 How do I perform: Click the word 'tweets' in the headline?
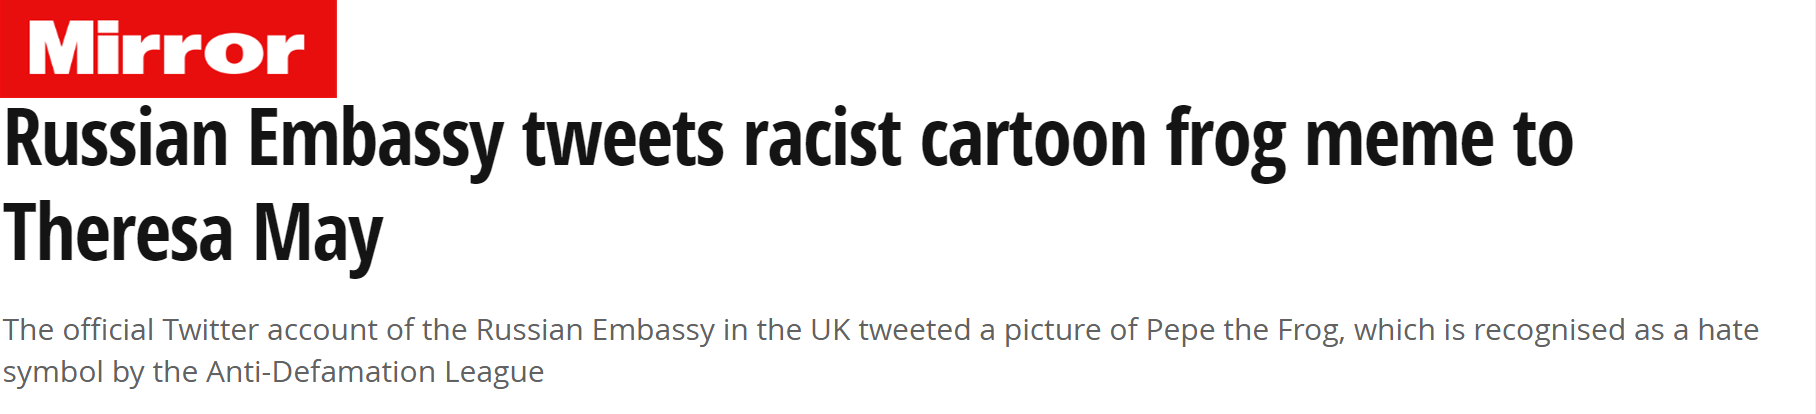(623, 140)
